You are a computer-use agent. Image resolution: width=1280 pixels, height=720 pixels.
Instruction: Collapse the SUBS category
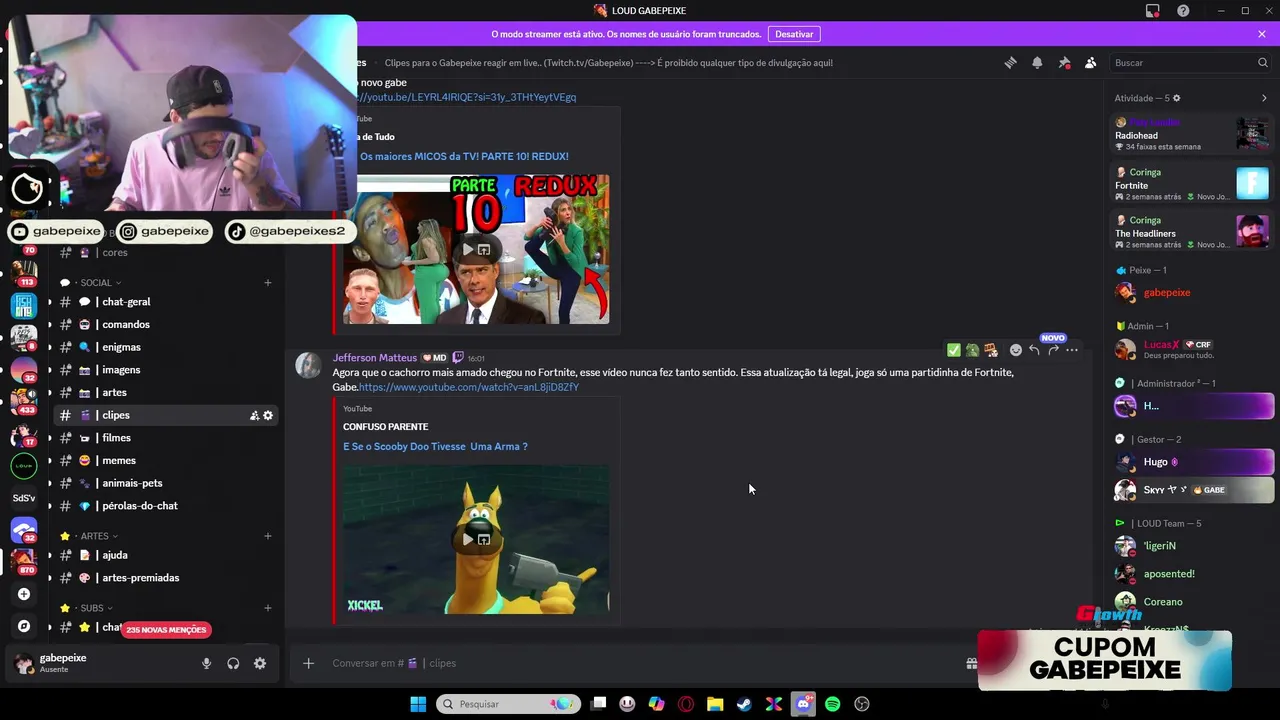click(92, 608)
